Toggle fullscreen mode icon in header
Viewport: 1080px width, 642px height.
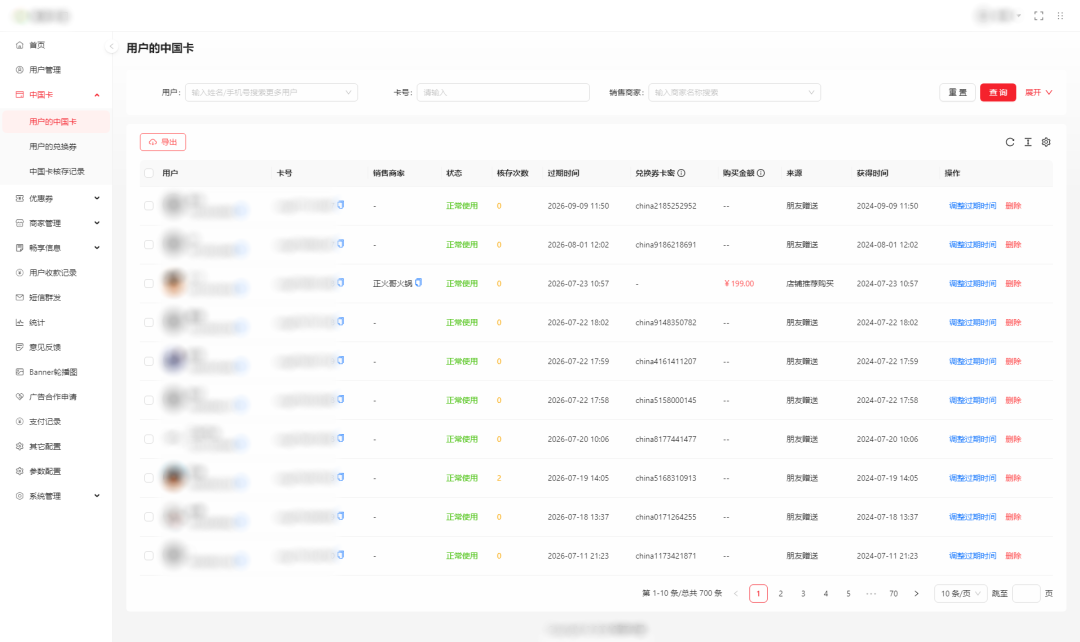click(1039, 15)
